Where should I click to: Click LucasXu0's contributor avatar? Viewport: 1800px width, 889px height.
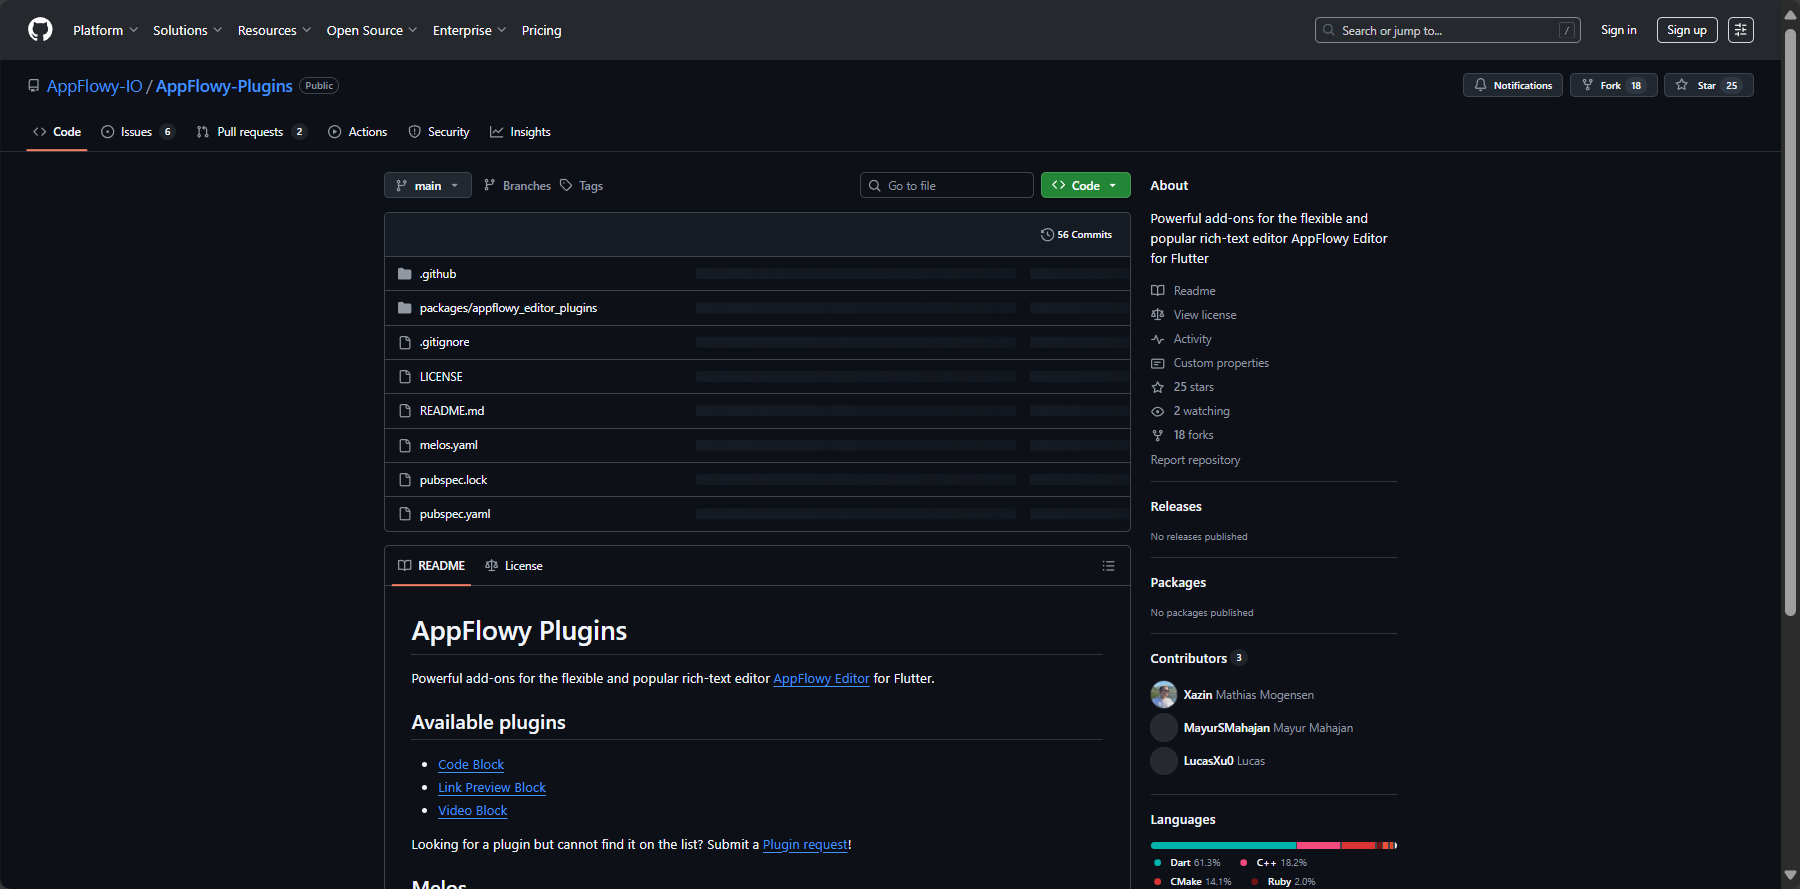point(1164,761)
